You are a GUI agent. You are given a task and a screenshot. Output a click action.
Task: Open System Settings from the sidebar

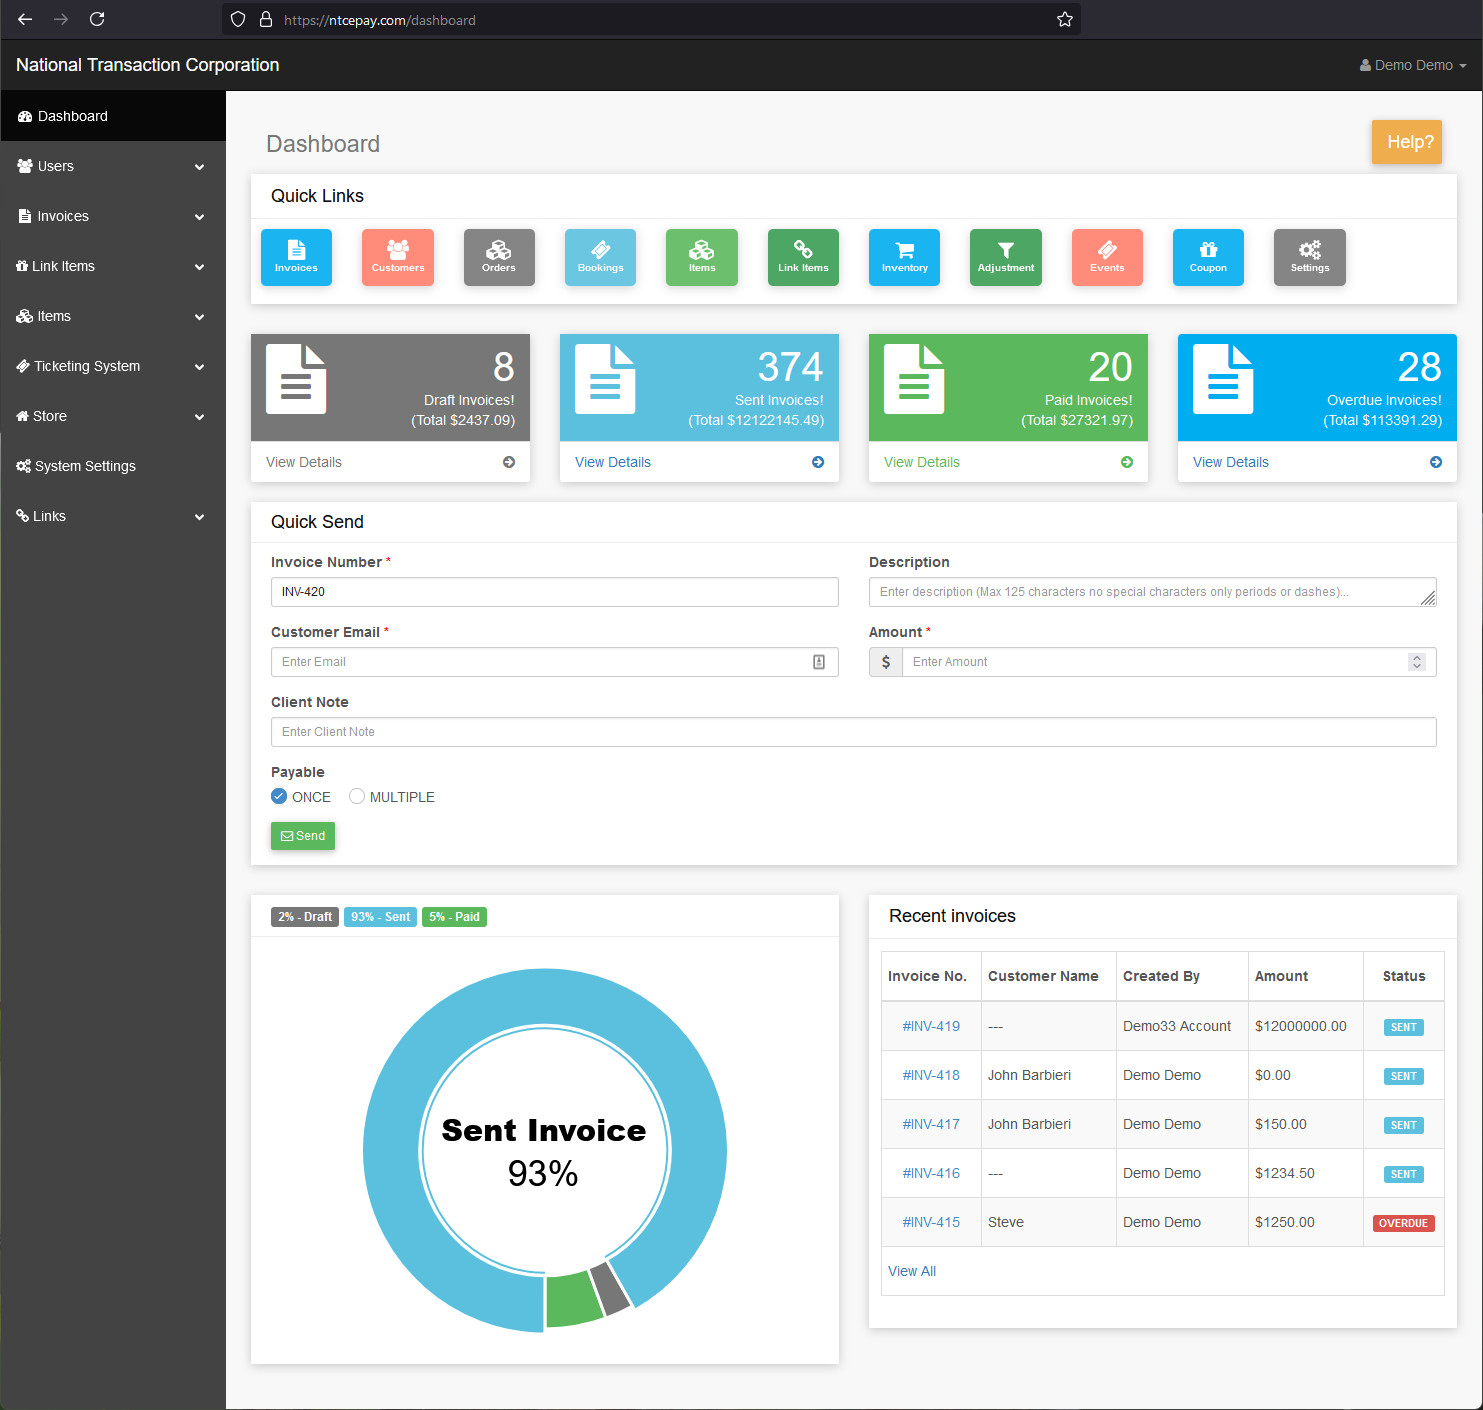coord(113,466)
